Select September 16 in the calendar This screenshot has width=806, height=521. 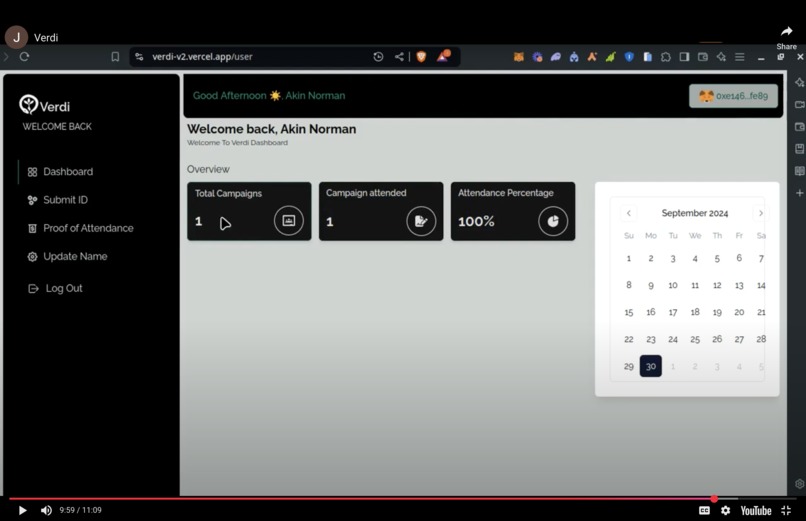(651, 312)
